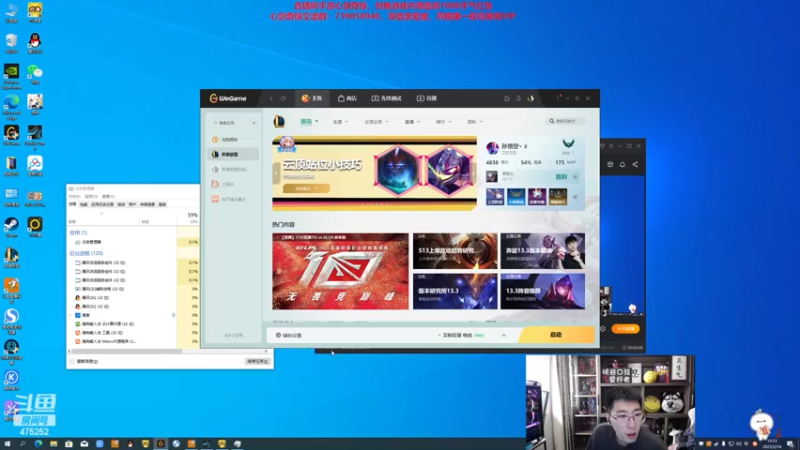800x450 pixels.
Task: Open 辅助设置 in the bottom bar
Action: [289, 335]
